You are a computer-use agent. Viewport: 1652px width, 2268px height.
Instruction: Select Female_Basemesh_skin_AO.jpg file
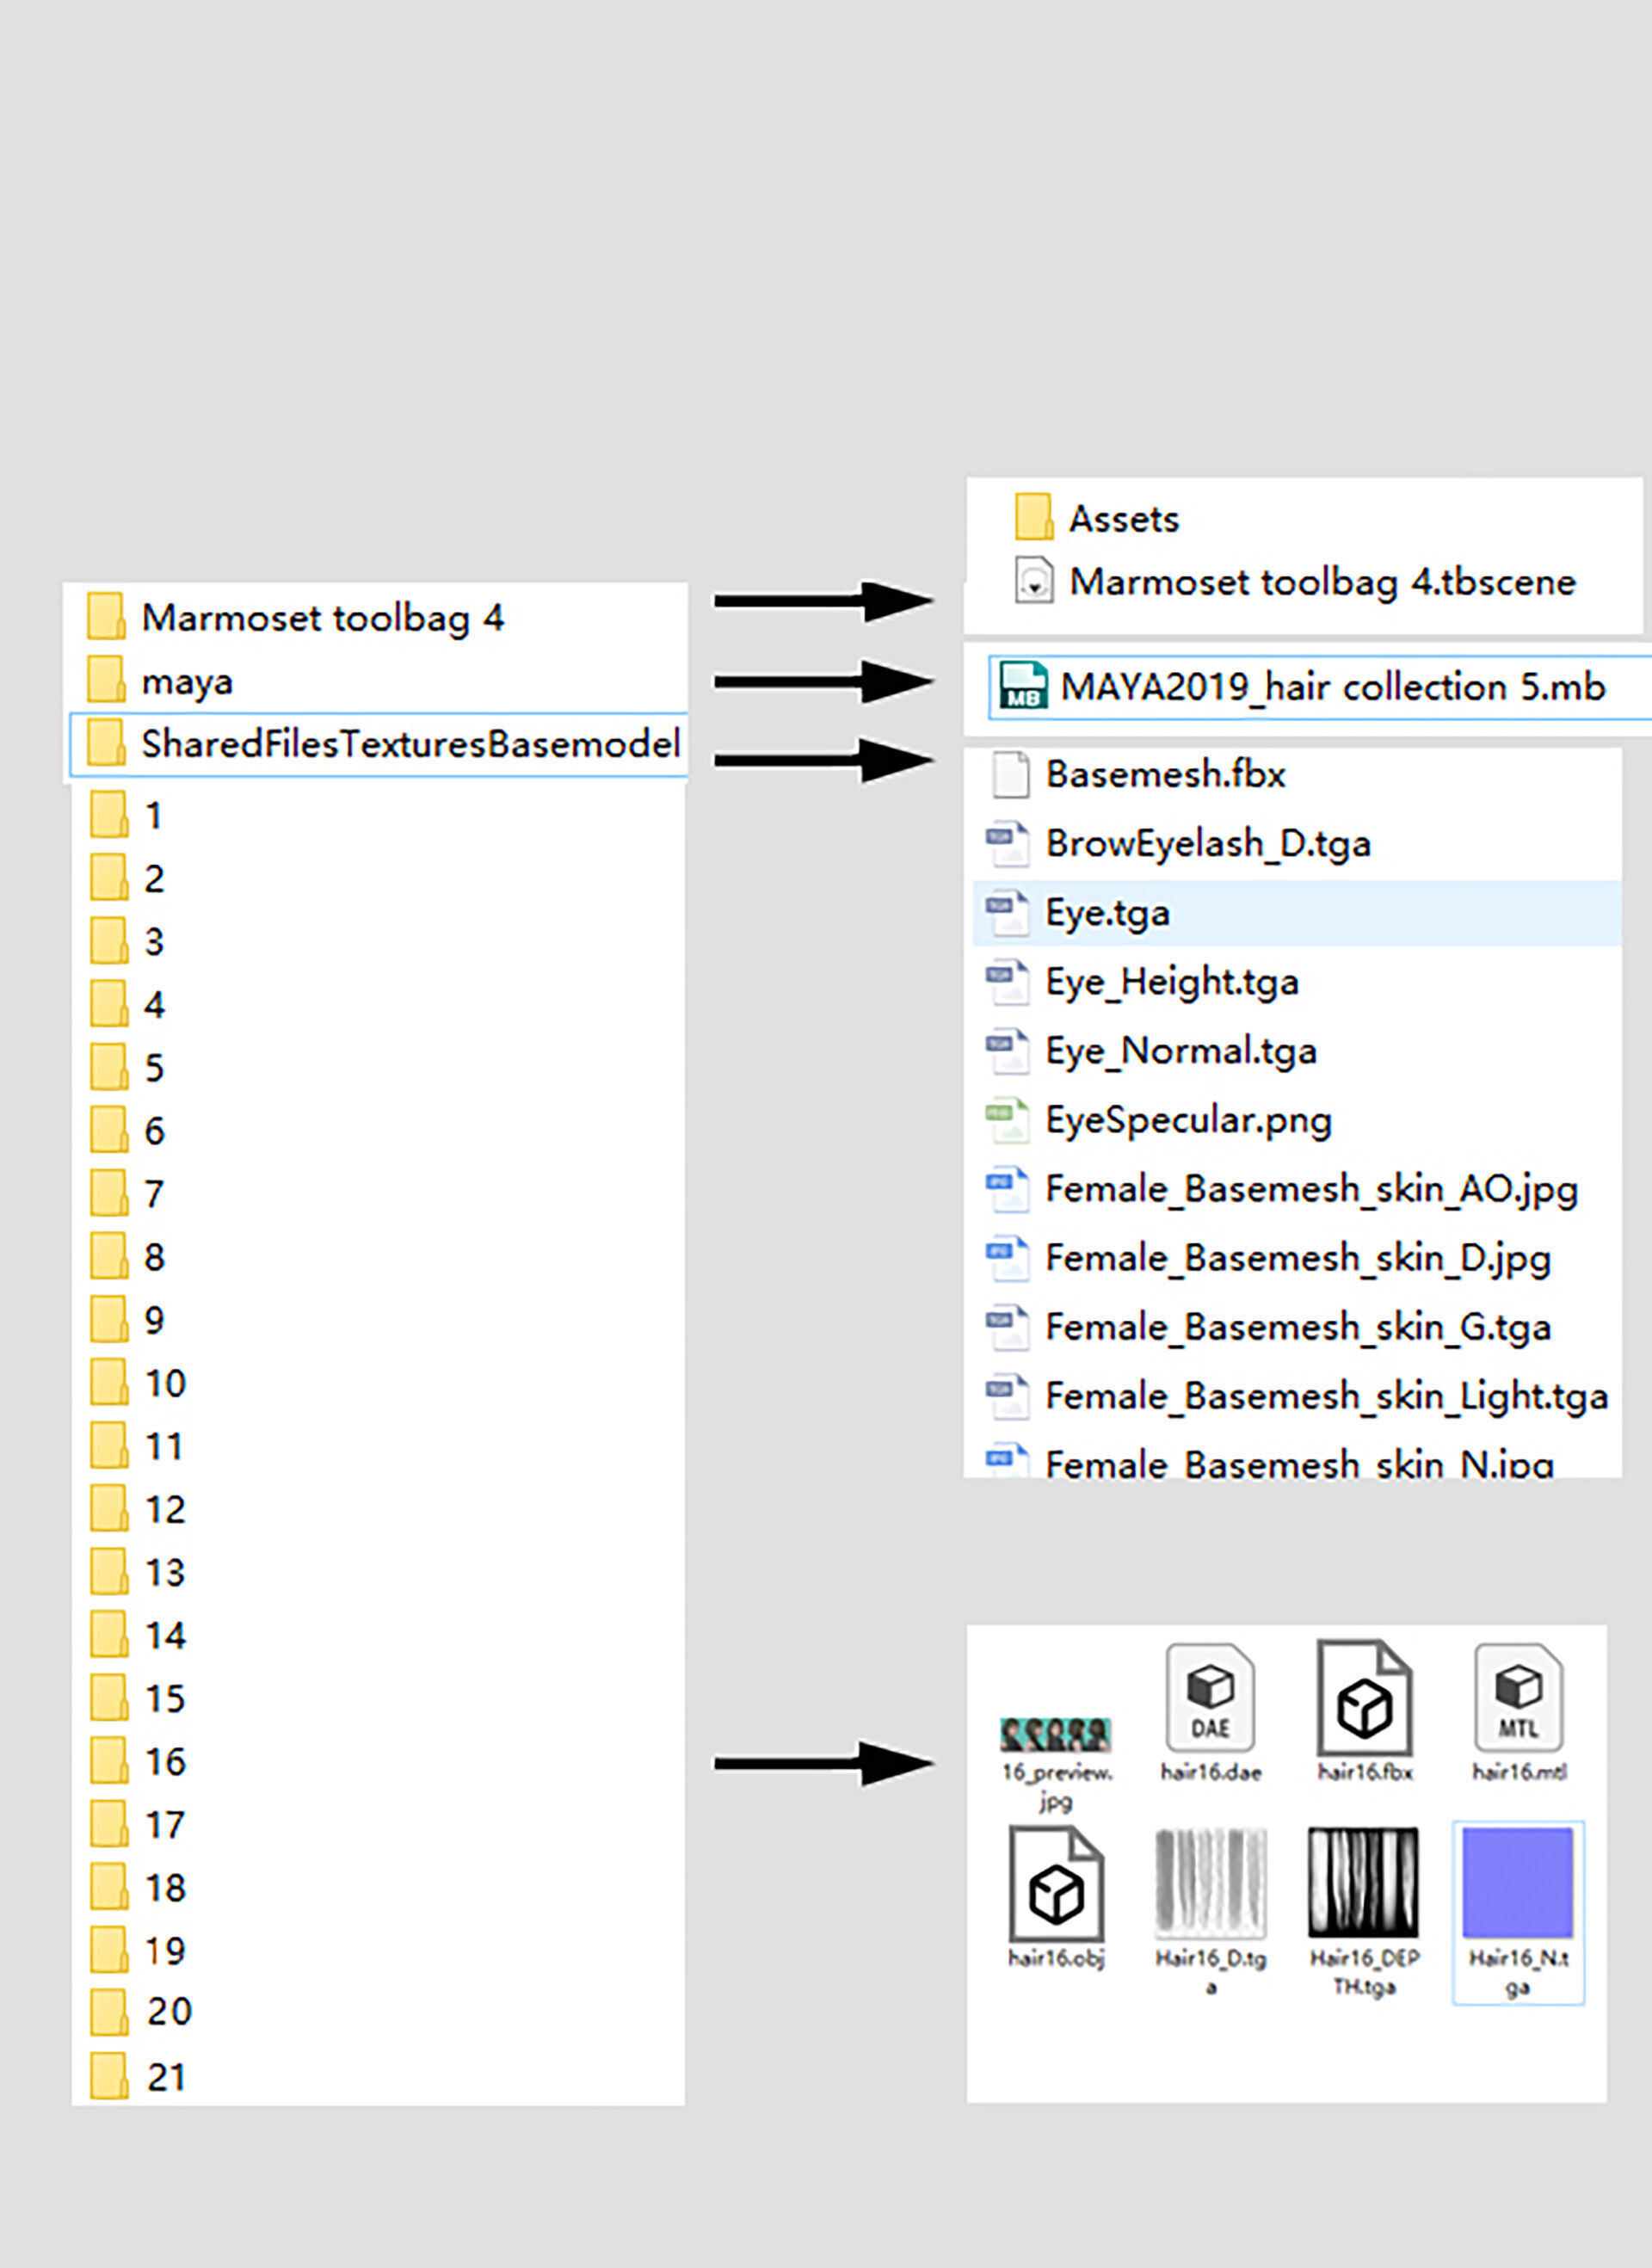[x=1310, y=1189]
